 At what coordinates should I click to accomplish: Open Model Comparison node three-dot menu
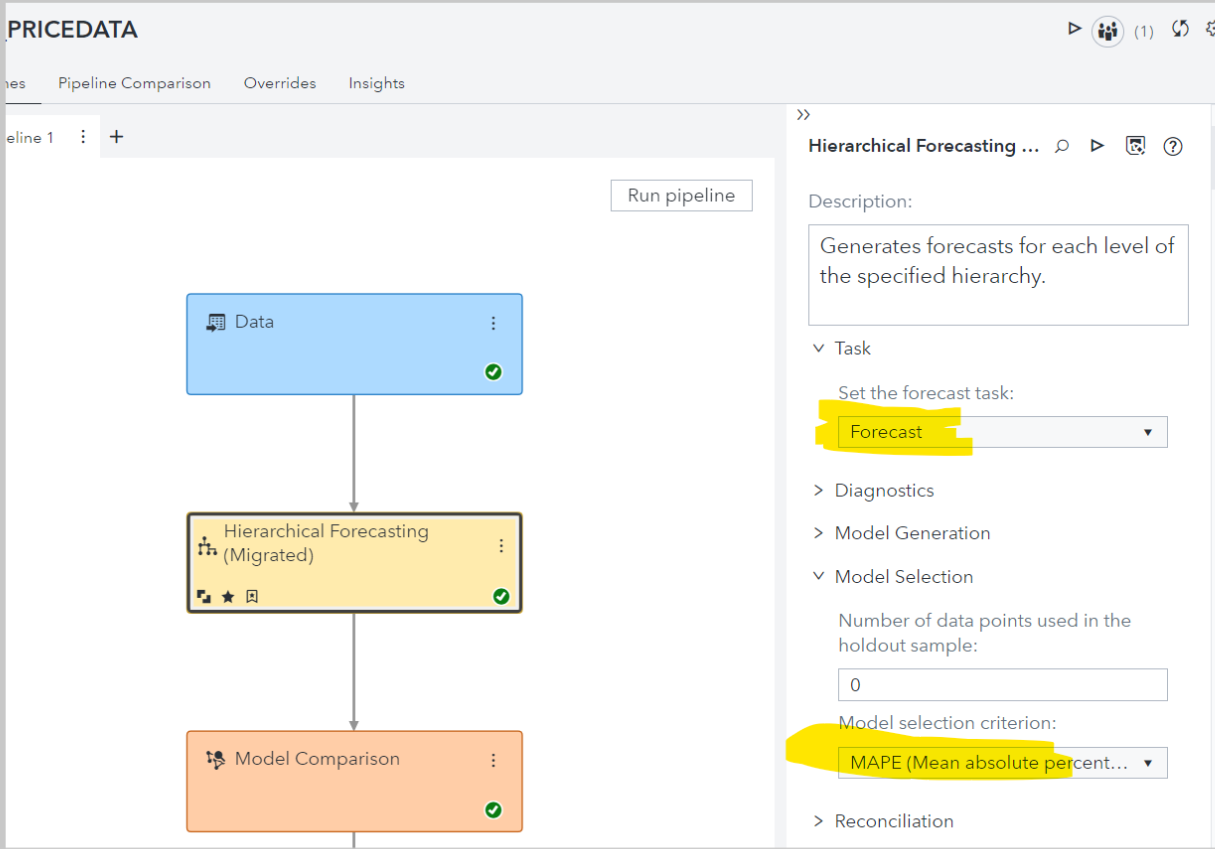click(x=493, y=760)
